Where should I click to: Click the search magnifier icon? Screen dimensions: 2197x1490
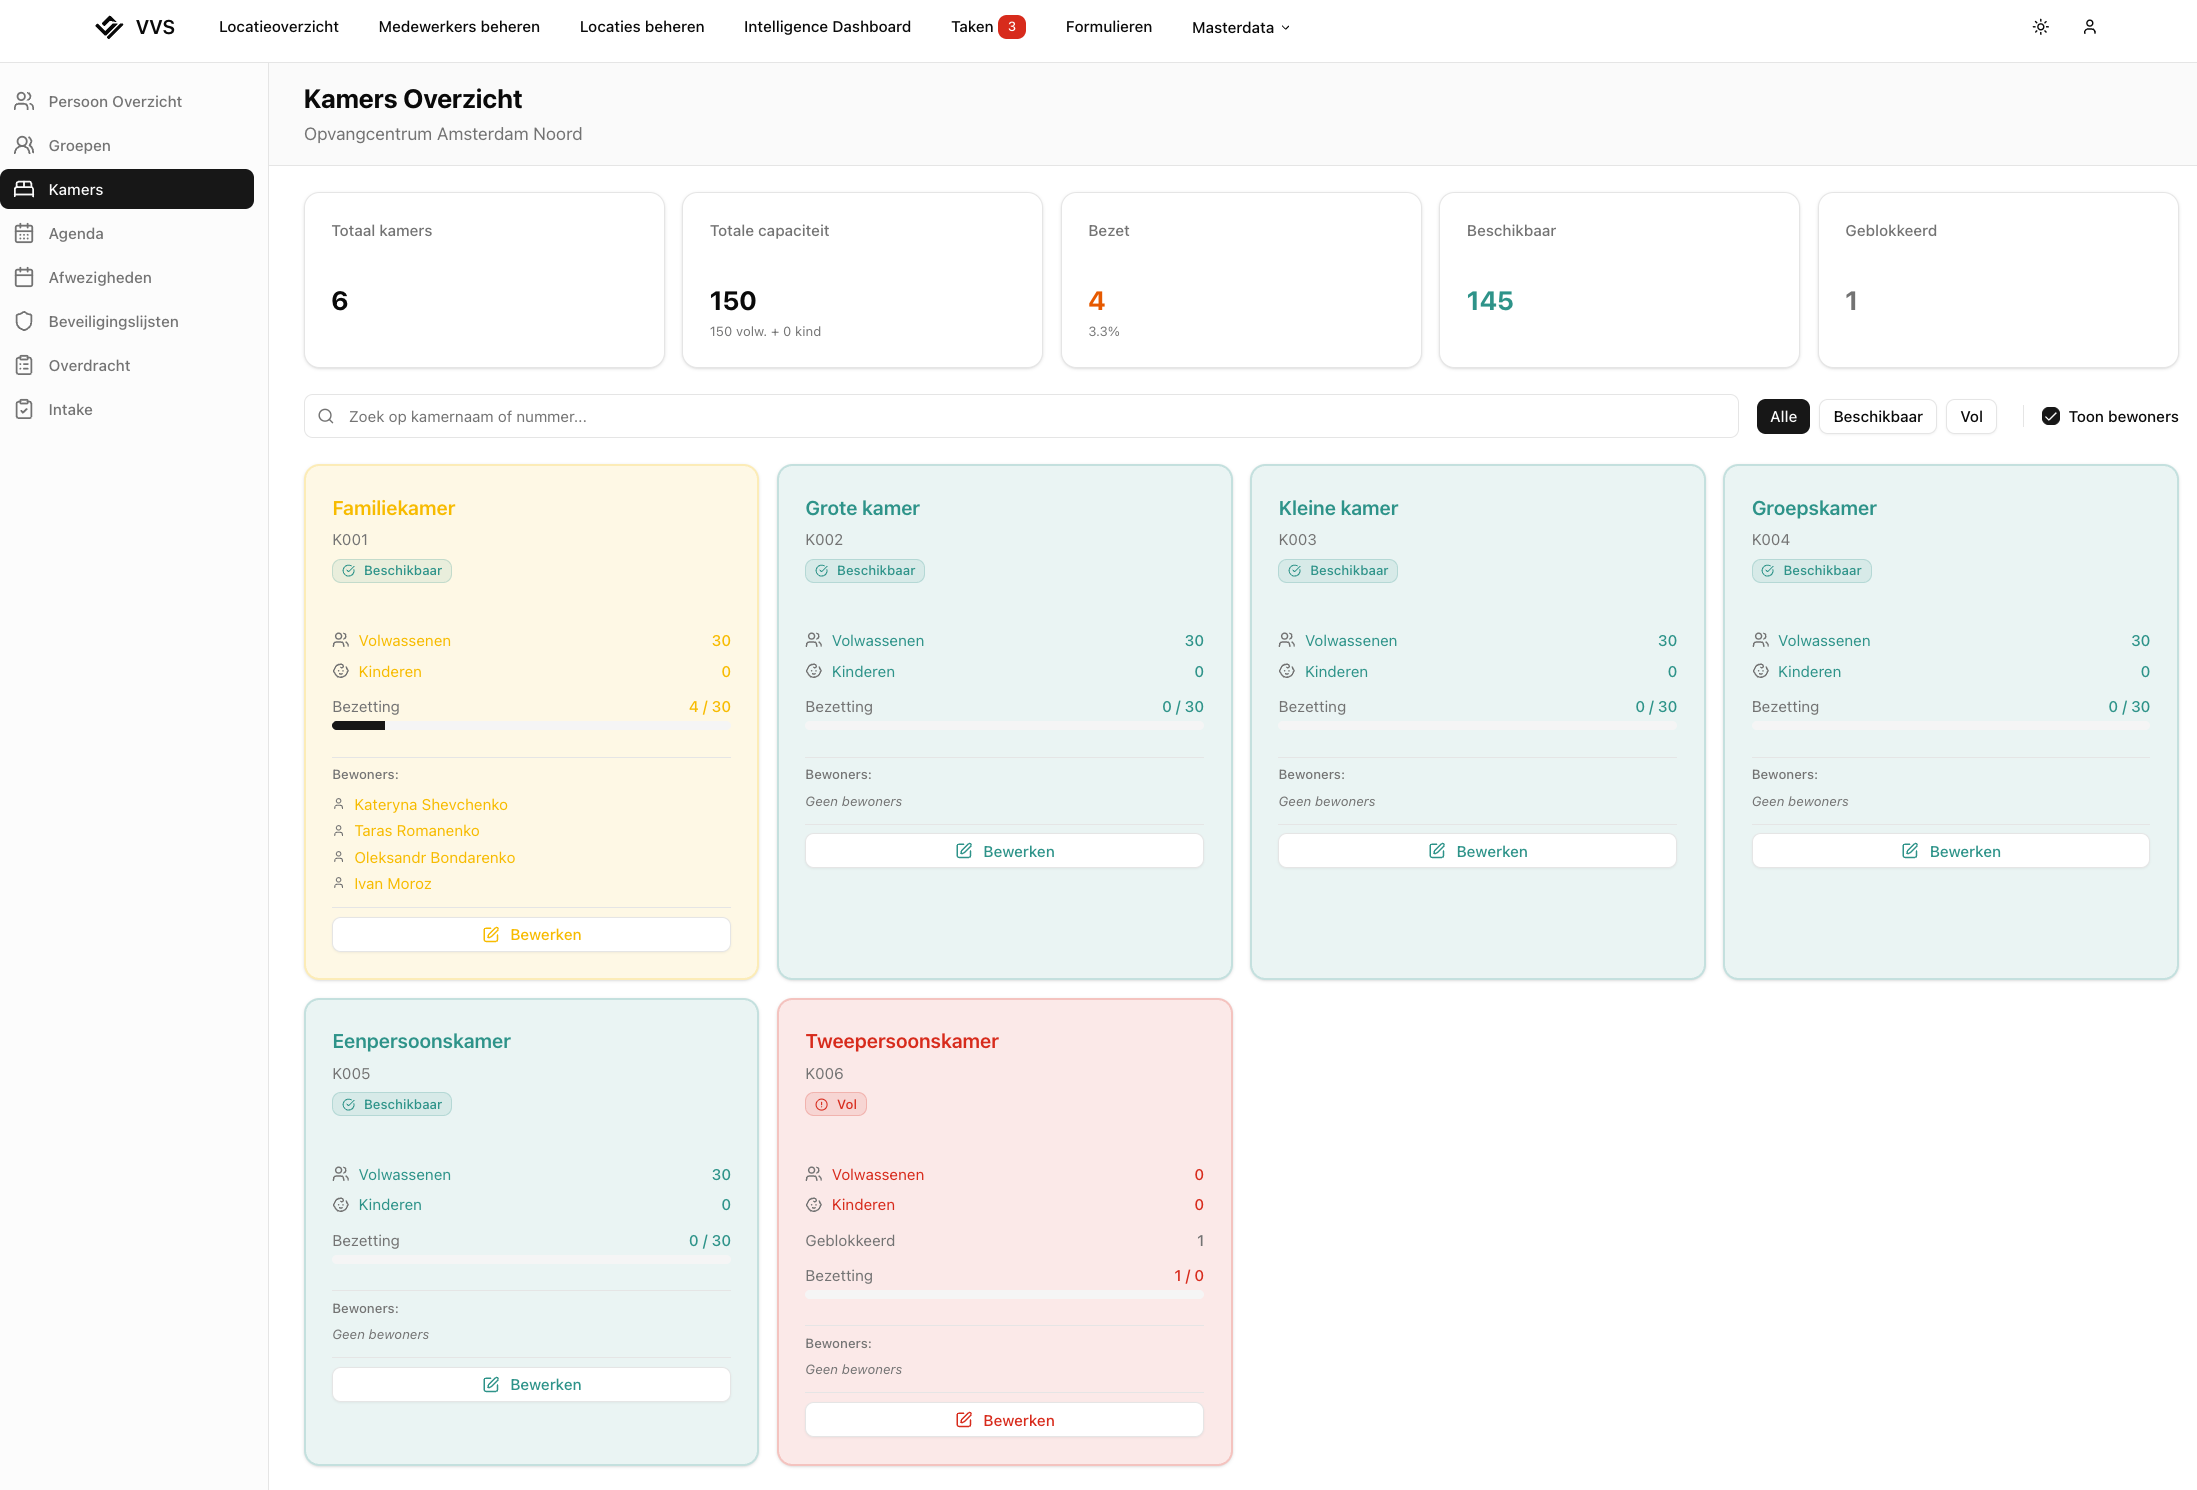(x=326, y=416)
